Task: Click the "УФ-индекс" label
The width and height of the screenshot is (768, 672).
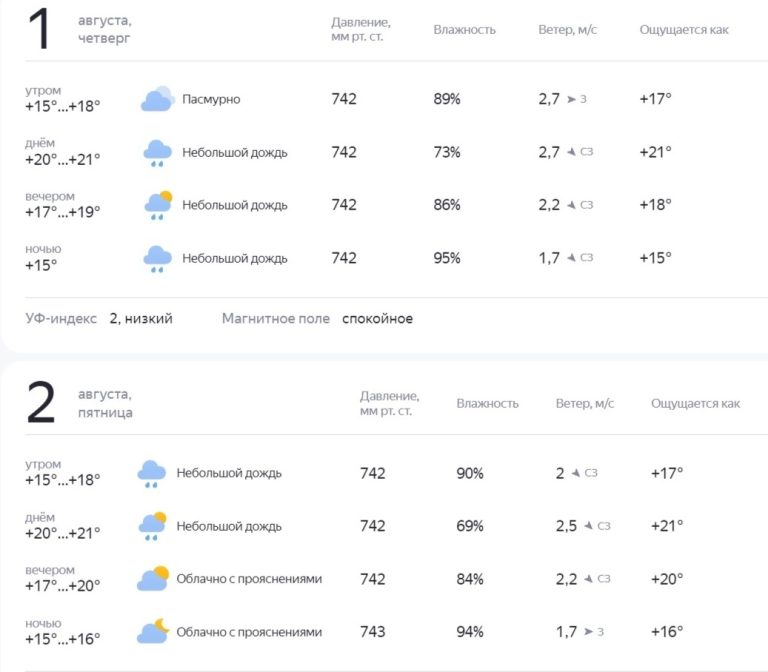Action: (x=61, y=319)
